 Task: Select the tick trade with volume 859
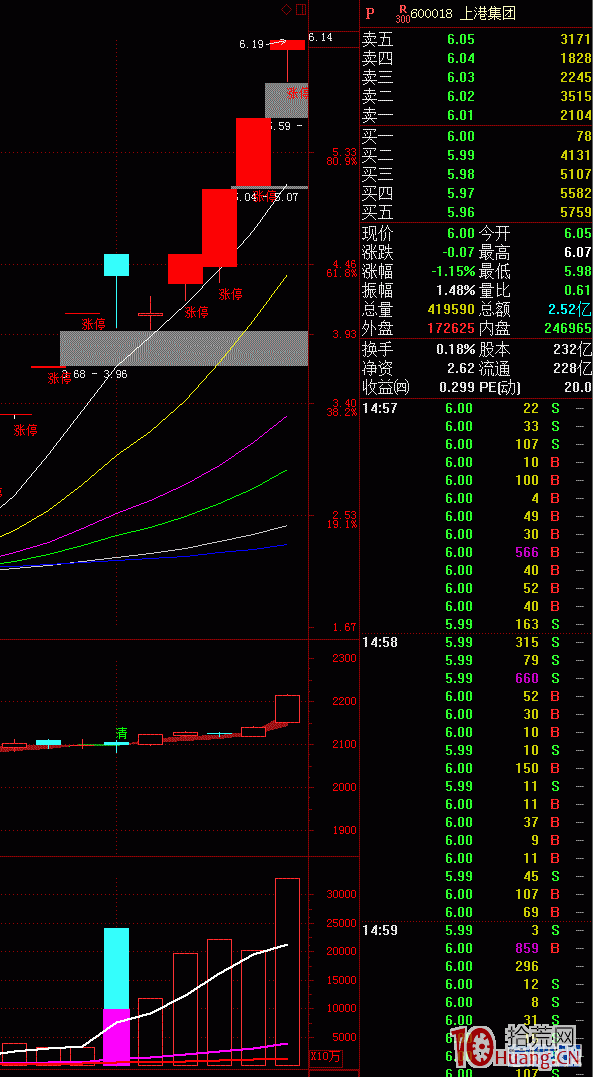pos(476,949)
